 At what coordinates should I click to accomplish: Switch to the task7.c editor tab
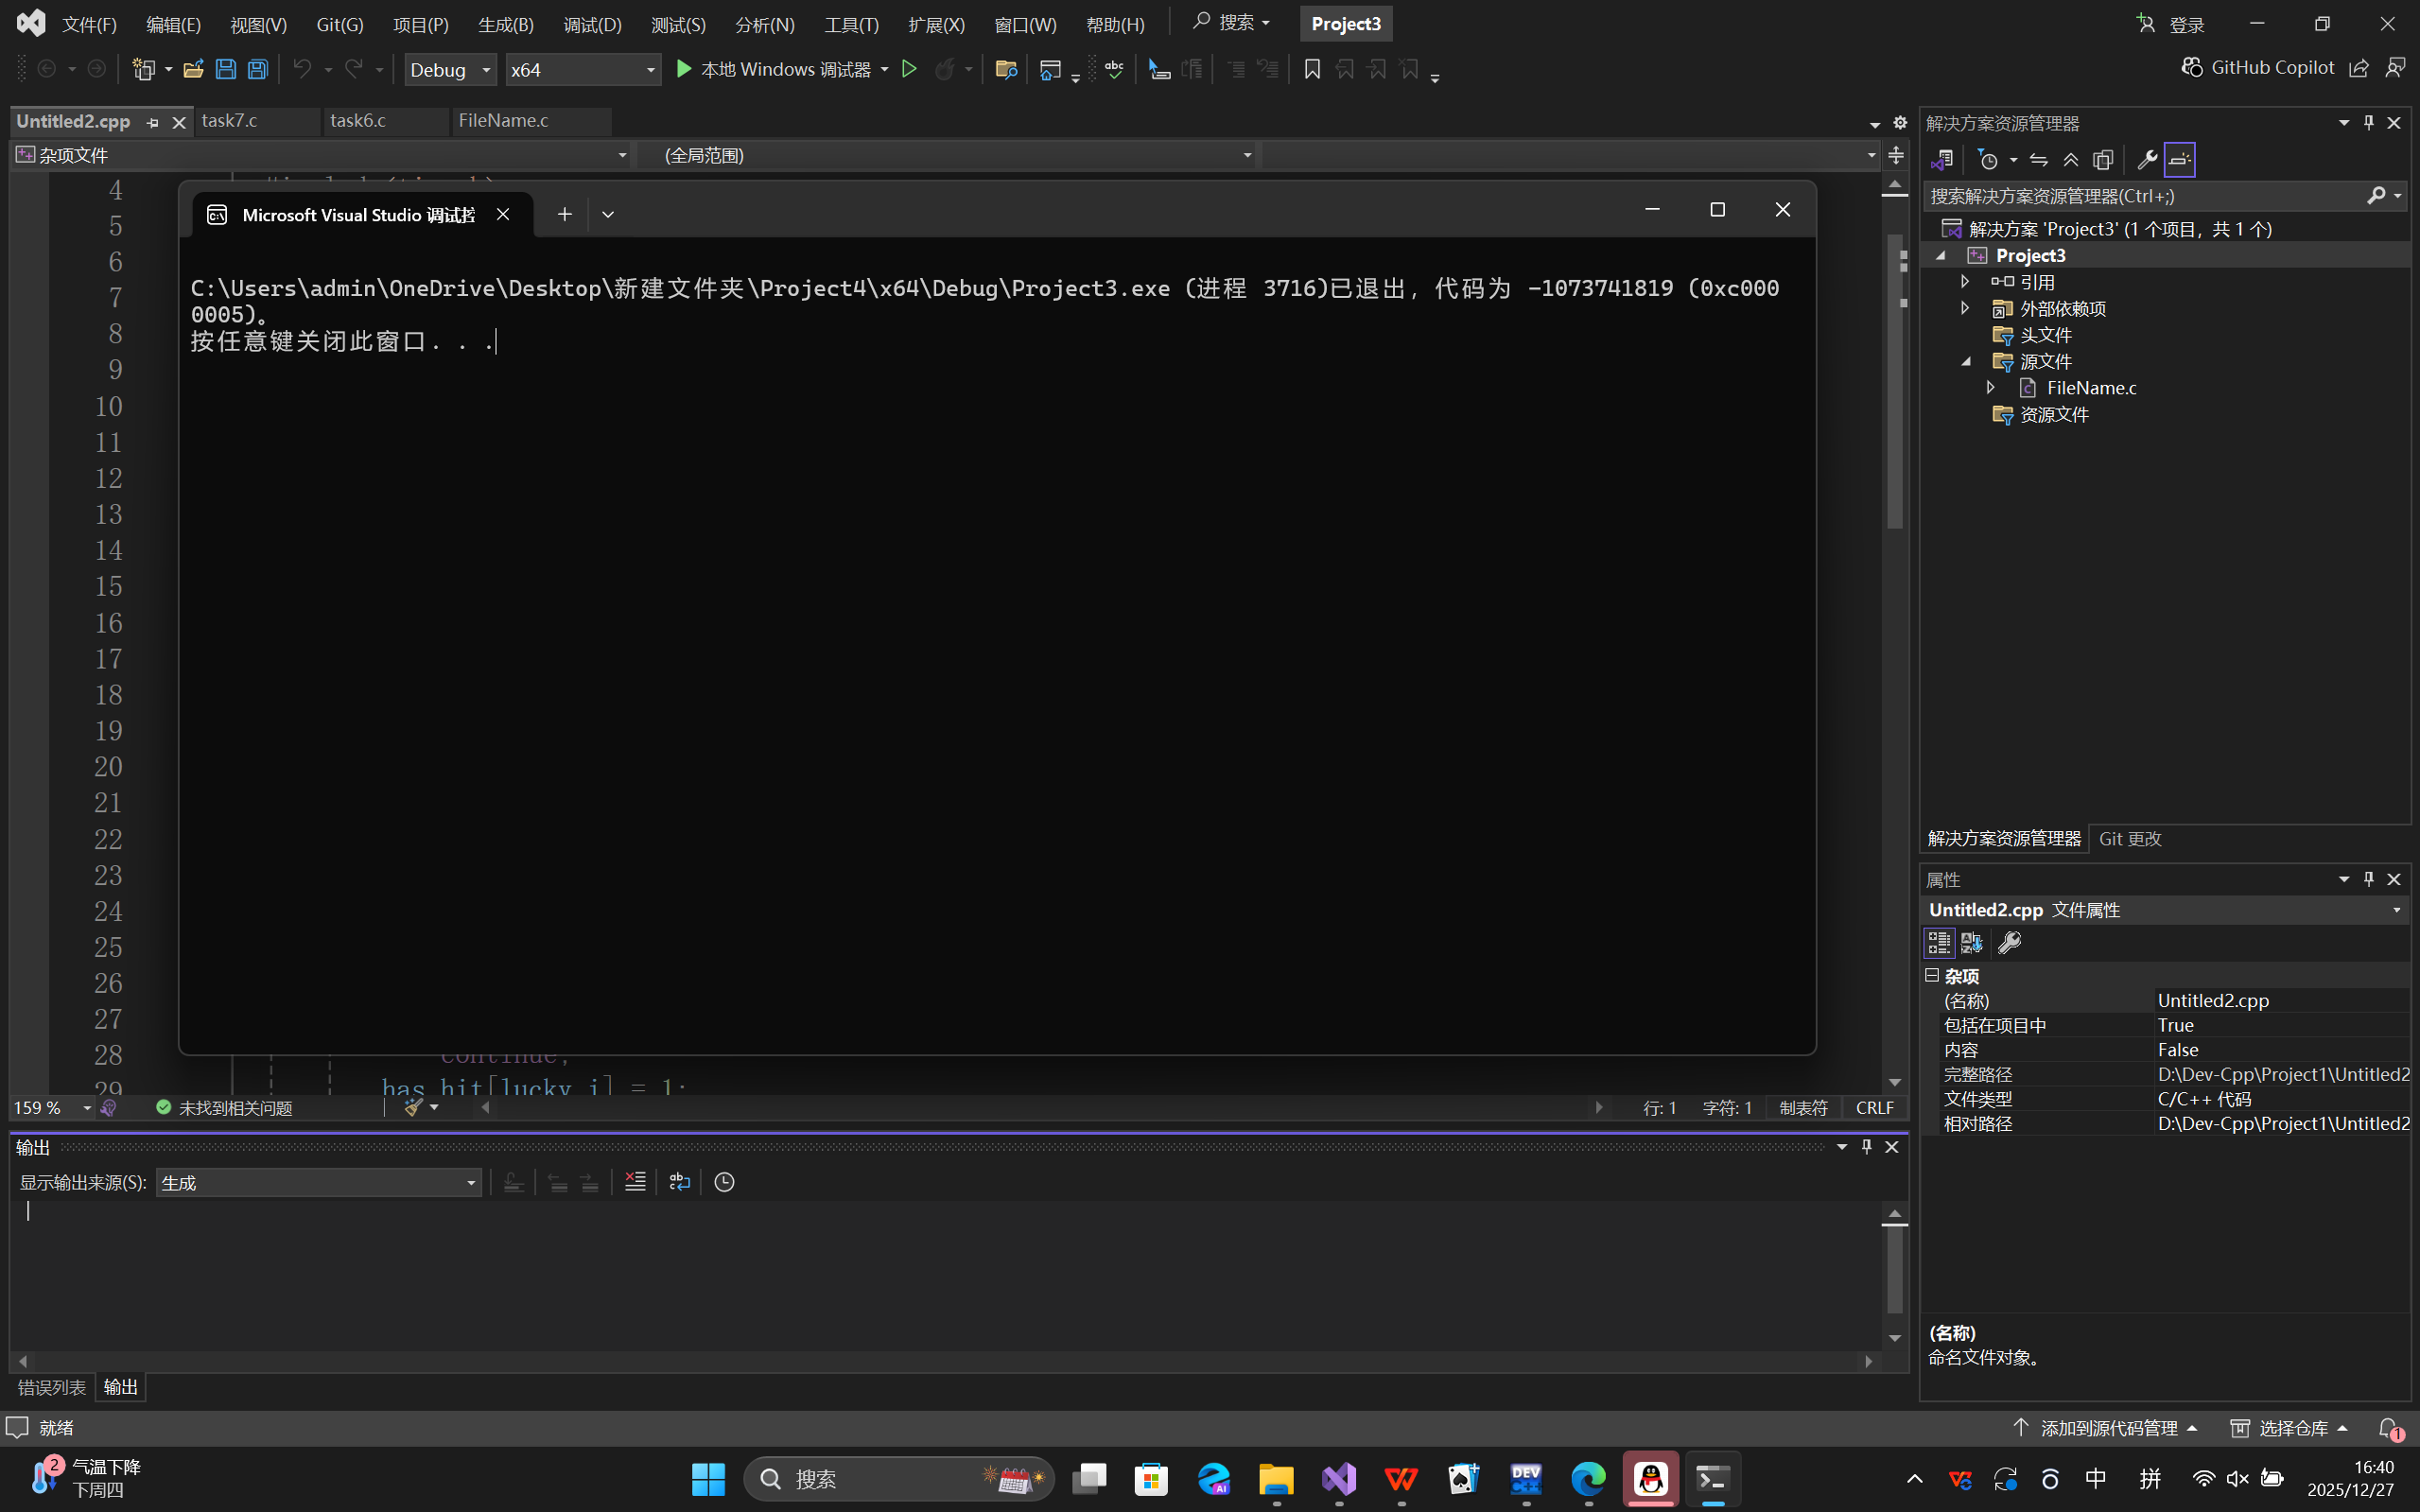point(230,121)
